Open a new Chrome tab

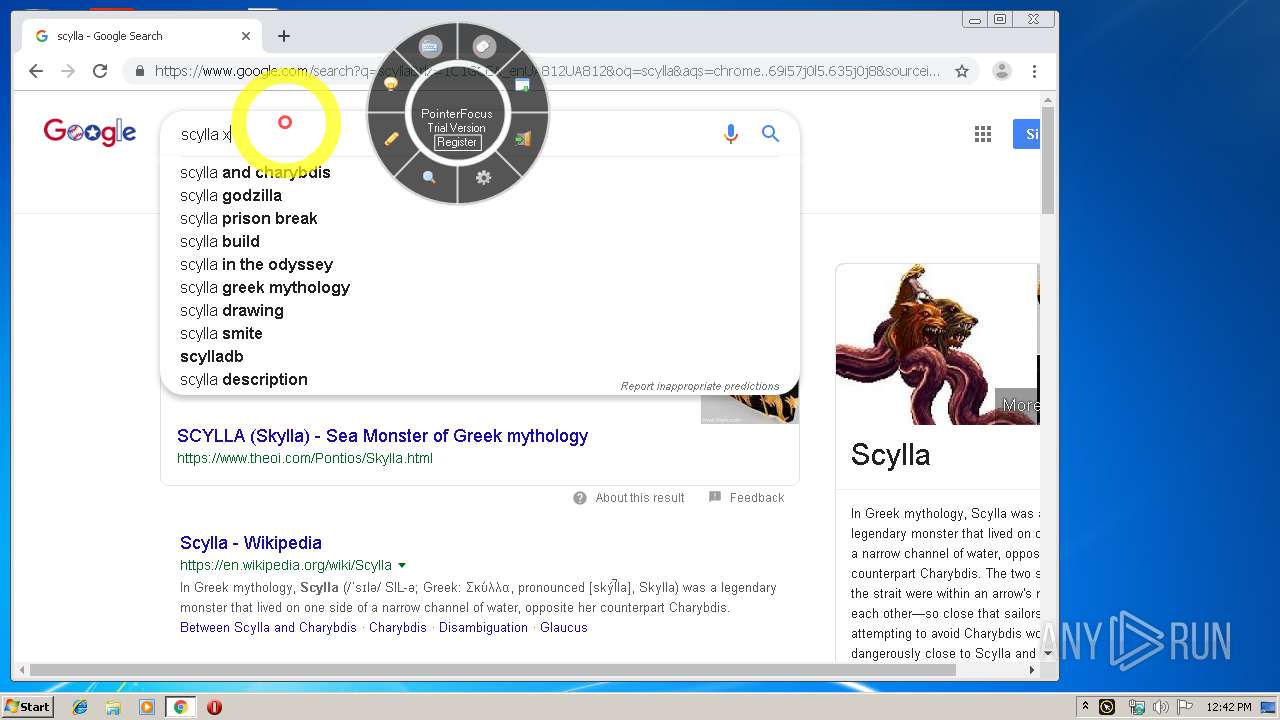point(284,36)
